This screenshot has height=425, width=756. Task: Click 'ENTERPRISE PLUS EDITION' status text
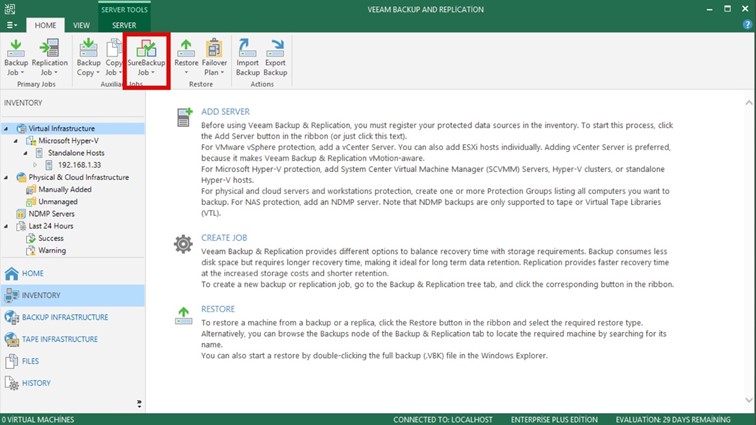point(554,420)
